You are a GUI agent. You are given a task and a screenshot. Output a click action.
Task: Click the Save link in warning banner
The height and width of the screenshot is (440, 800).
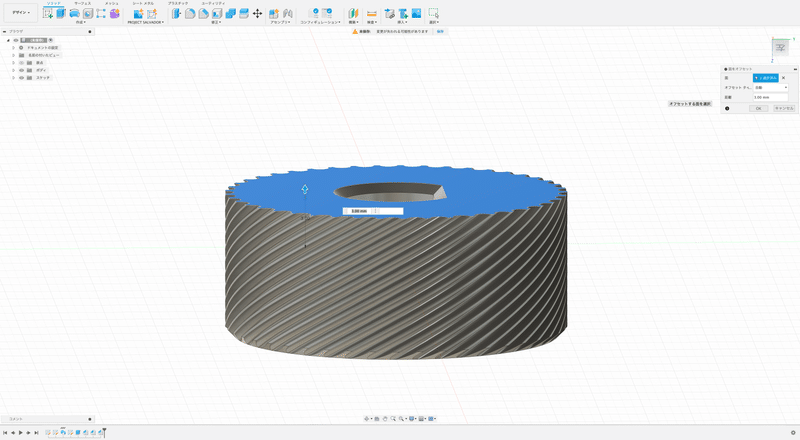tap(440, 32)
